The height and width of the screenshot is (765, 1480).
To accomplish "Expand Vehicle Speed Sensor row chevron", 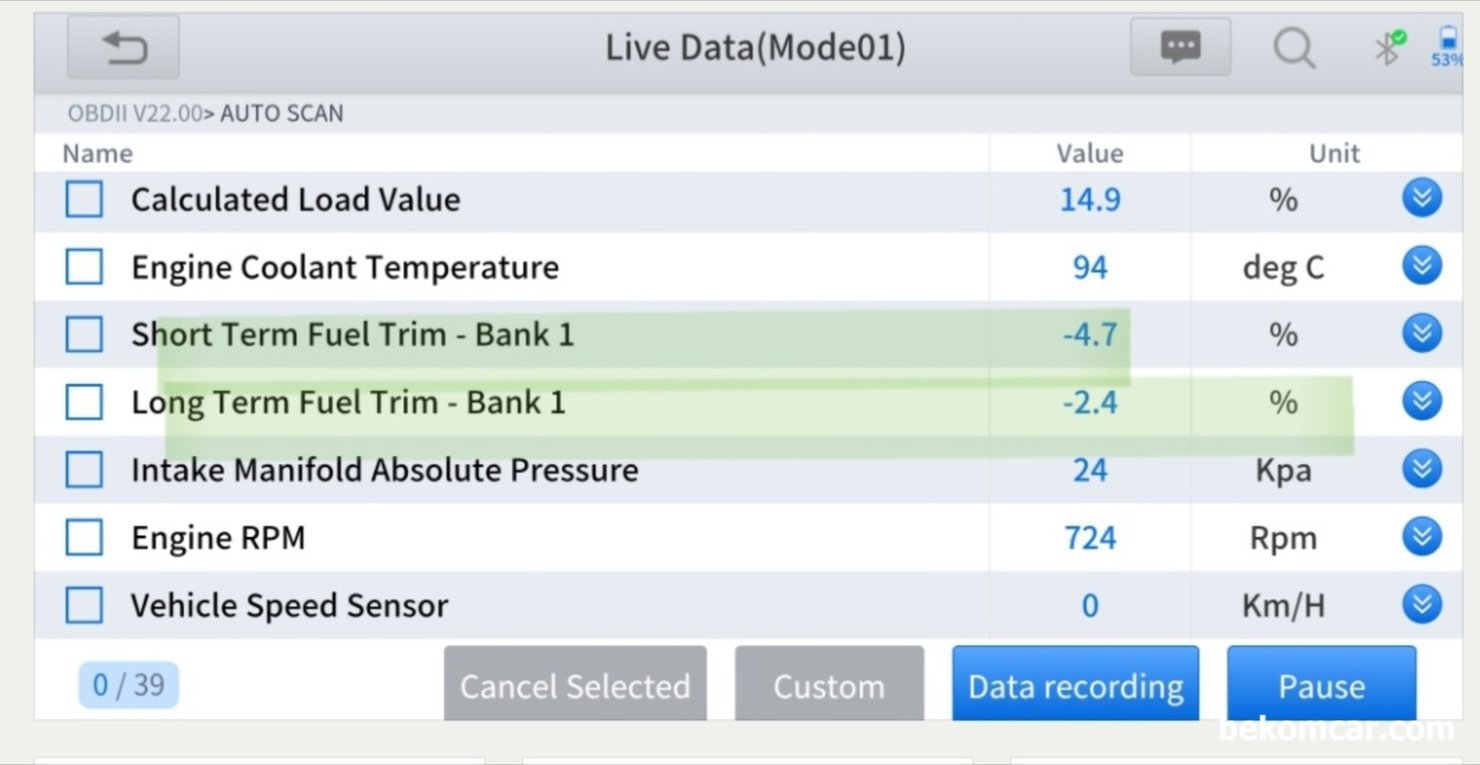I will pos(1421,604).
